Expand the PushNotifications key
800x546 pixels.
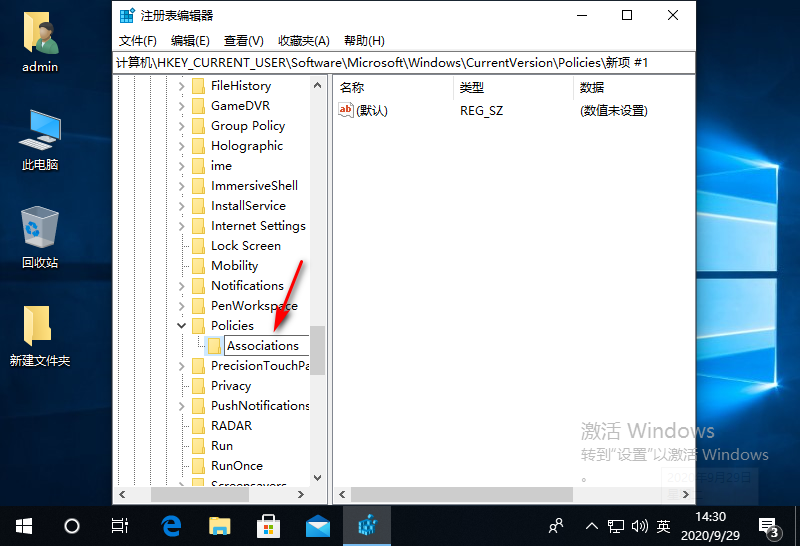click(x=182, y=406)
